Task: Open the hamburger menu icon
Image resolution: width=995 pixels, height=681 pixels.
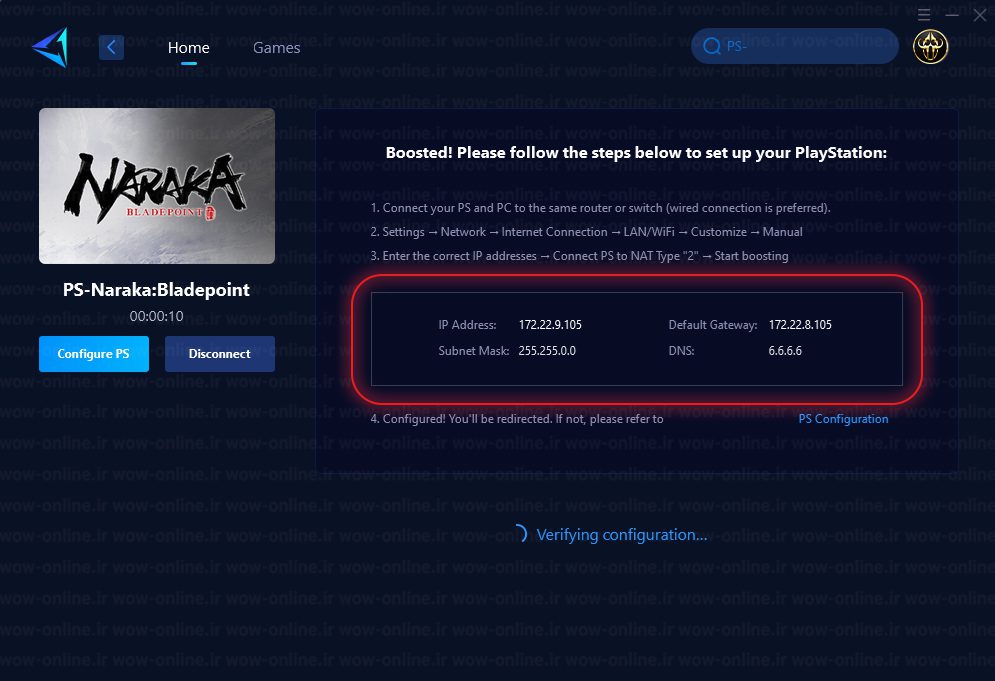Action: point(924,14)
